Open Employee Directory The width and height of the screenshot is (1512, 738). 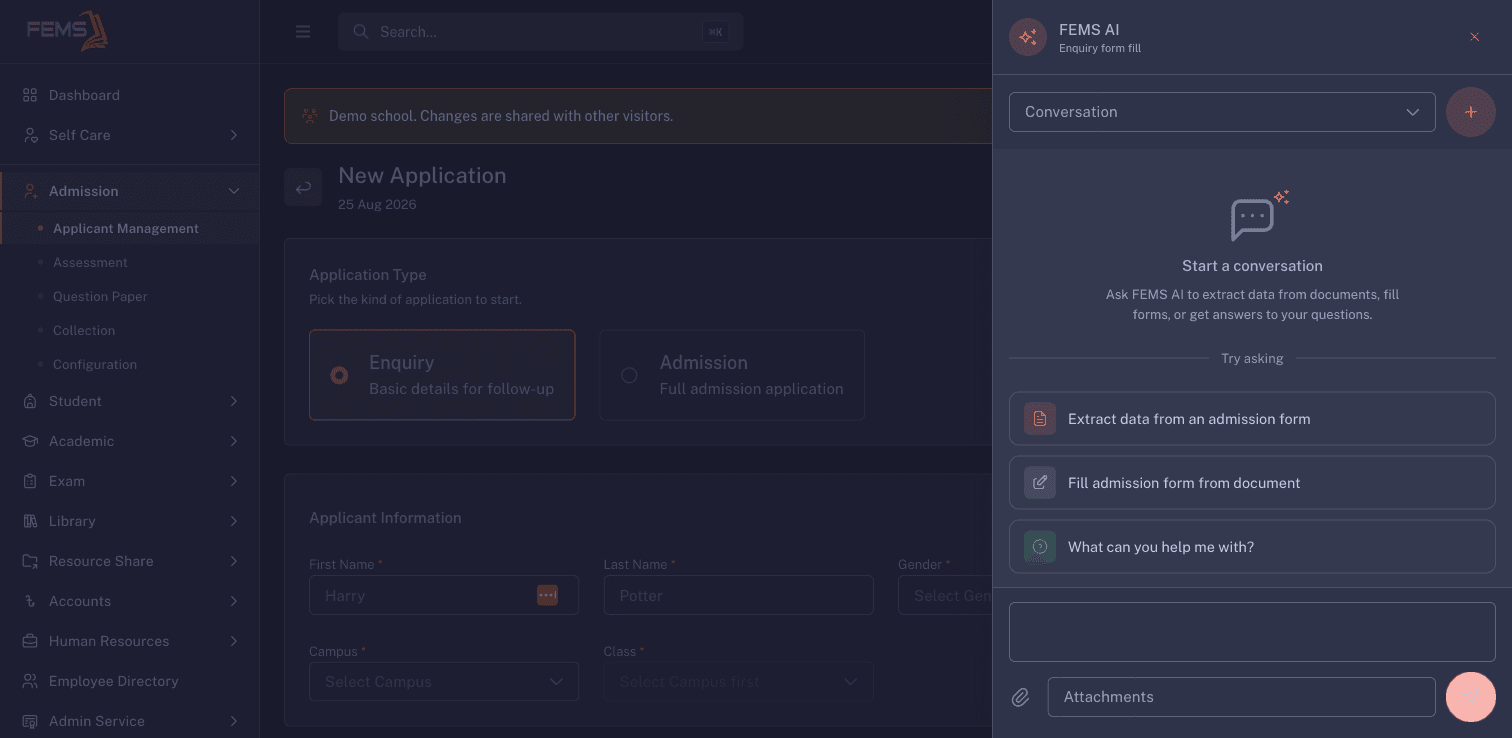click(130, 681)
